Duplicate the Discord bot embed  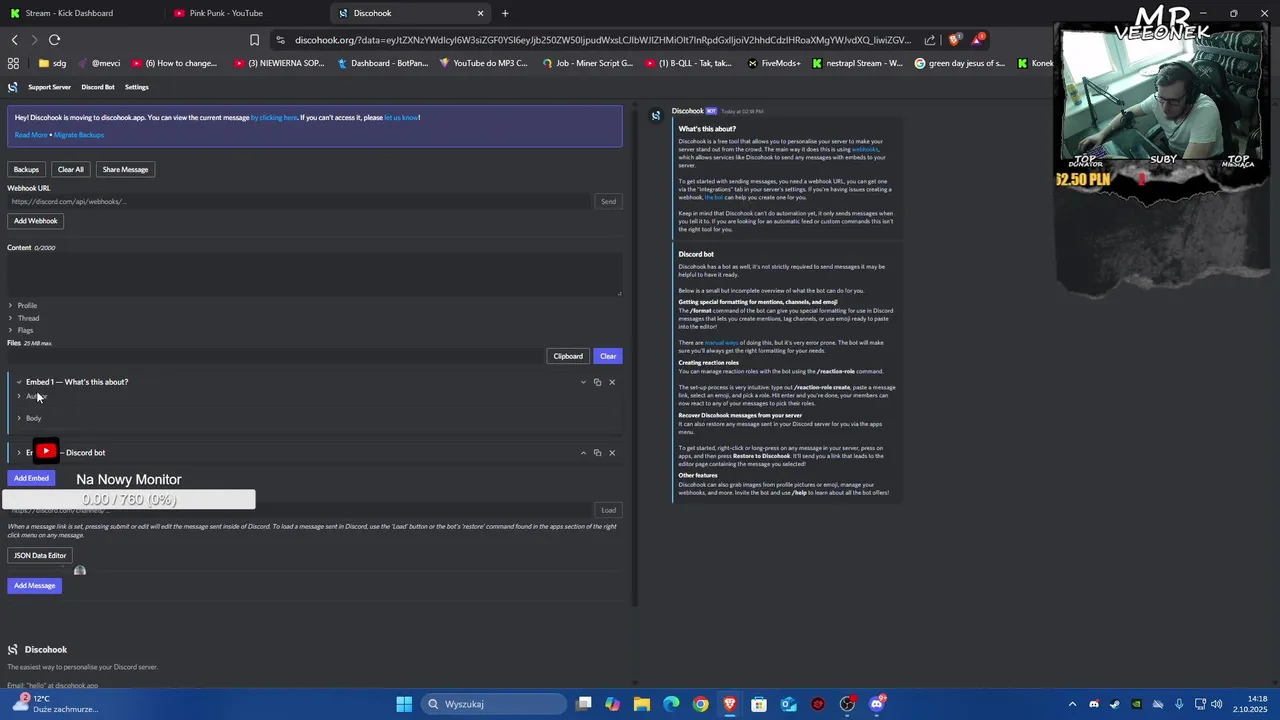tap(597, 453)
